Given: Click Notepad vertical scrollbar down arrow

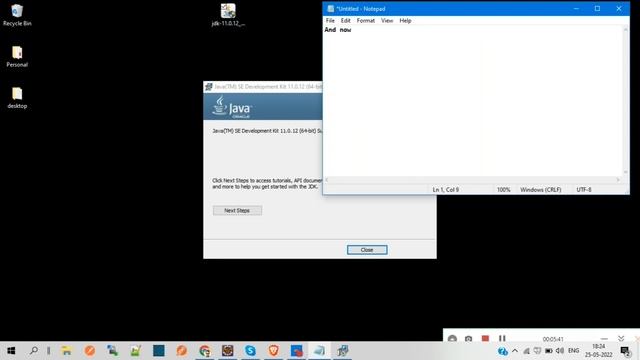Looking at the screenshot, I should (625, 172).
